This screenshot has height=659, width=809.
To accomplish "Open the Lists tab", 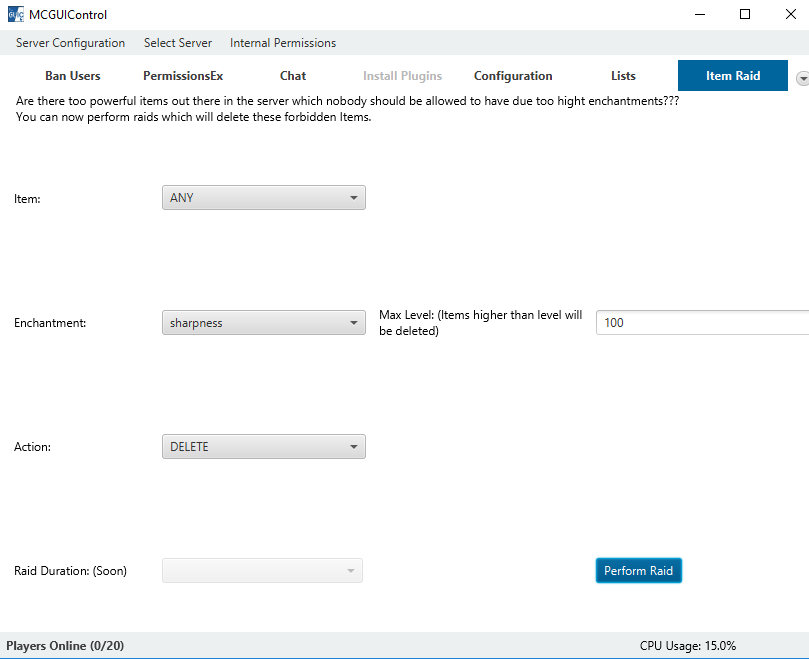I will point(623,76).
